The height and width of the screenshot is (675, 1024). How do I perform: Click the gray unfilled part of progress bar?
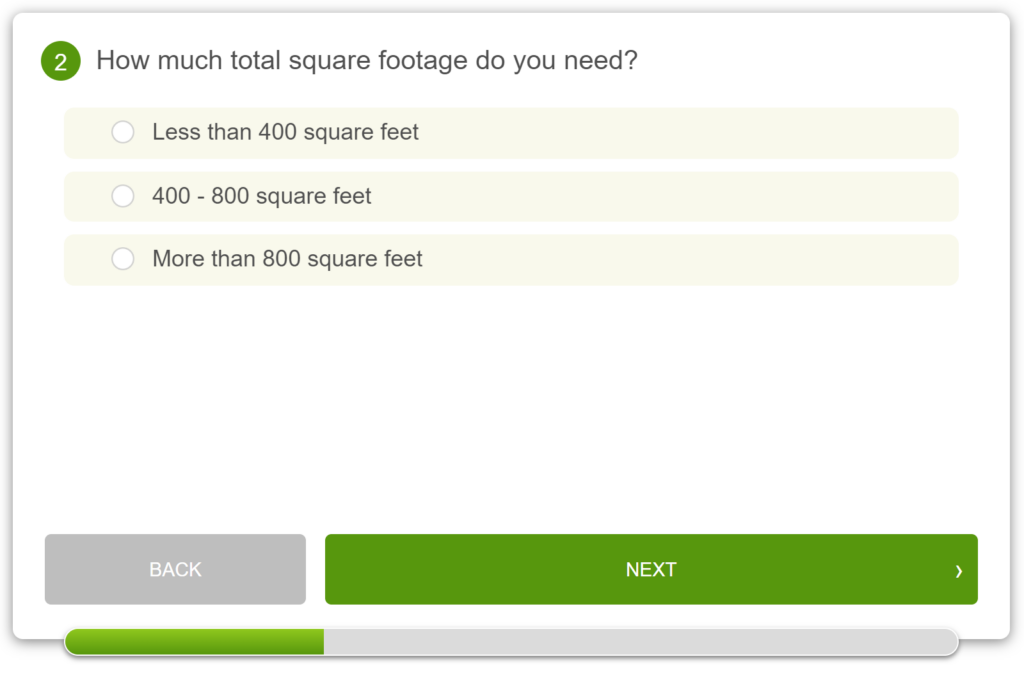641,642
